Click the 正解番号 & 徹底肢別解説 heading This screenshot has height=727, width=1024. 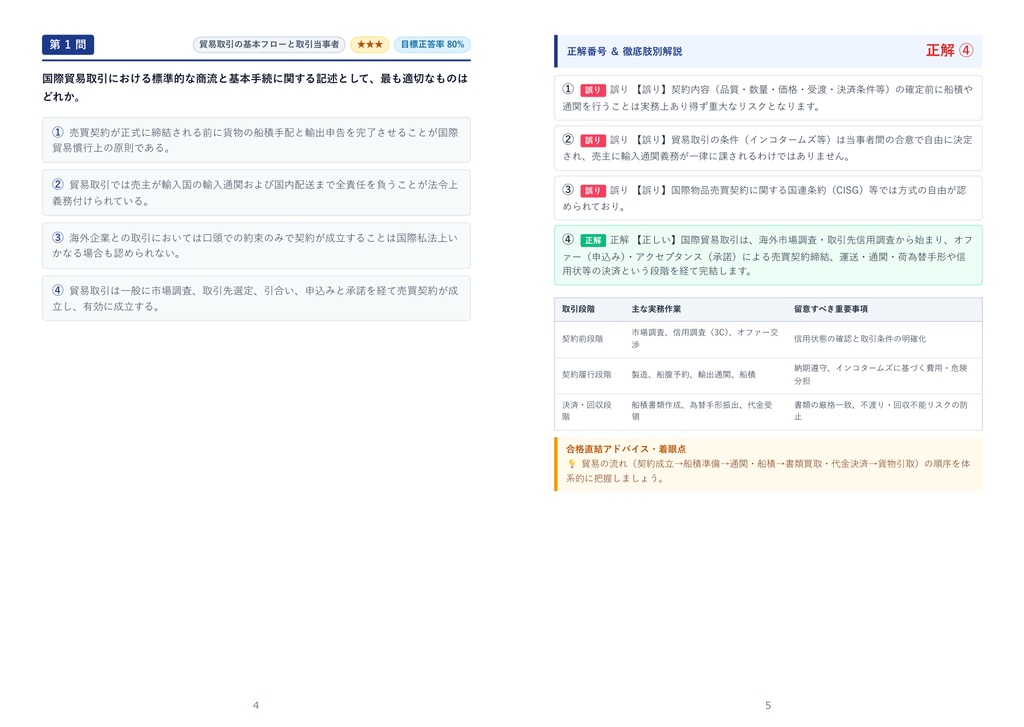click(x=624, y=51)
